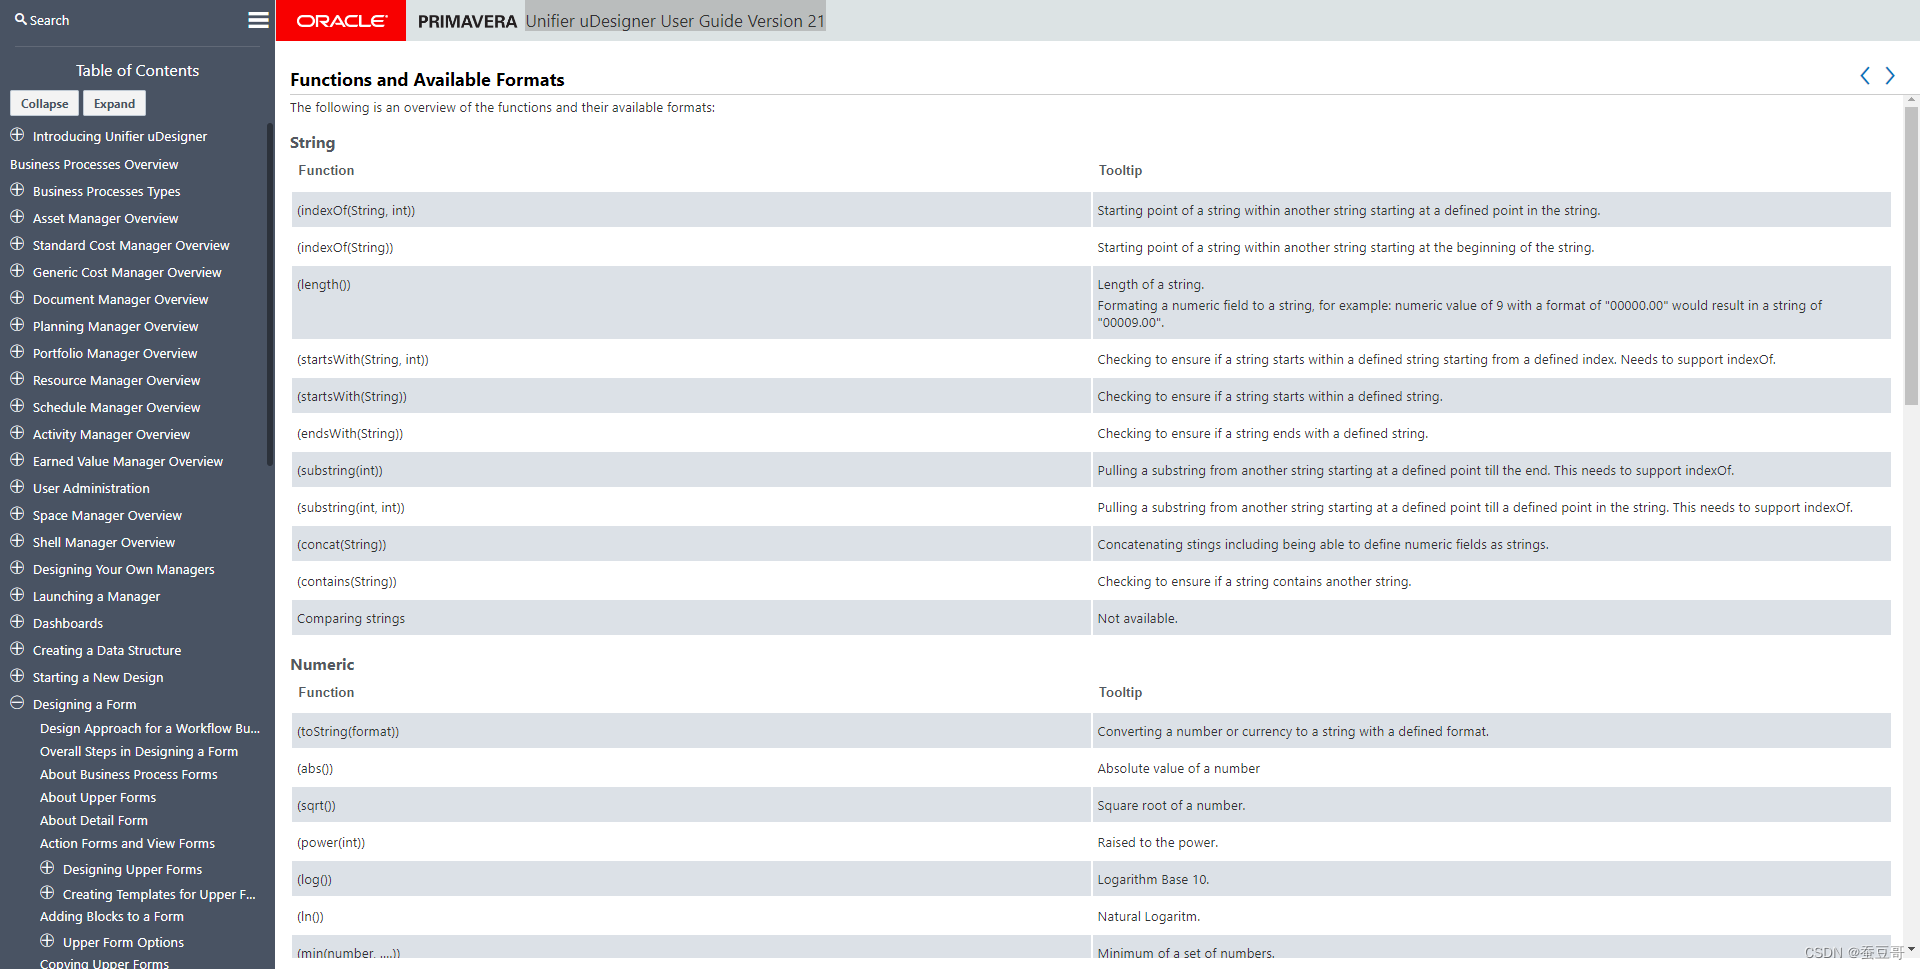Click the (endsWith(String)) function cell
This screenshot has height=969, width=1920.
click(x=691, y=433)
